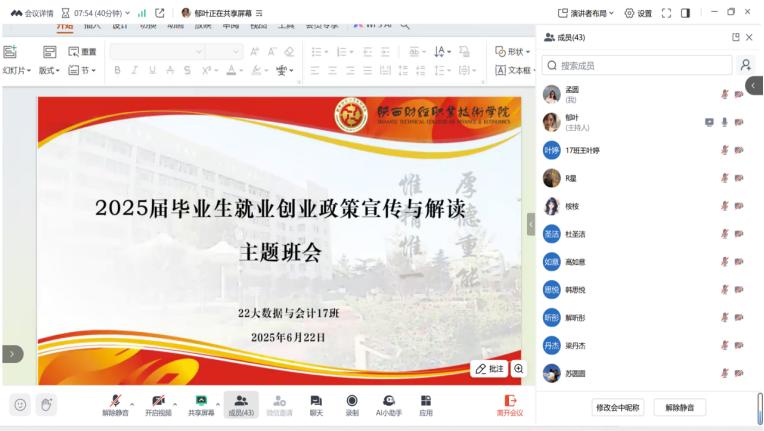Click the highlight color pen in ribbon
The height and width of the screenshot is (431, 764).
256,70
